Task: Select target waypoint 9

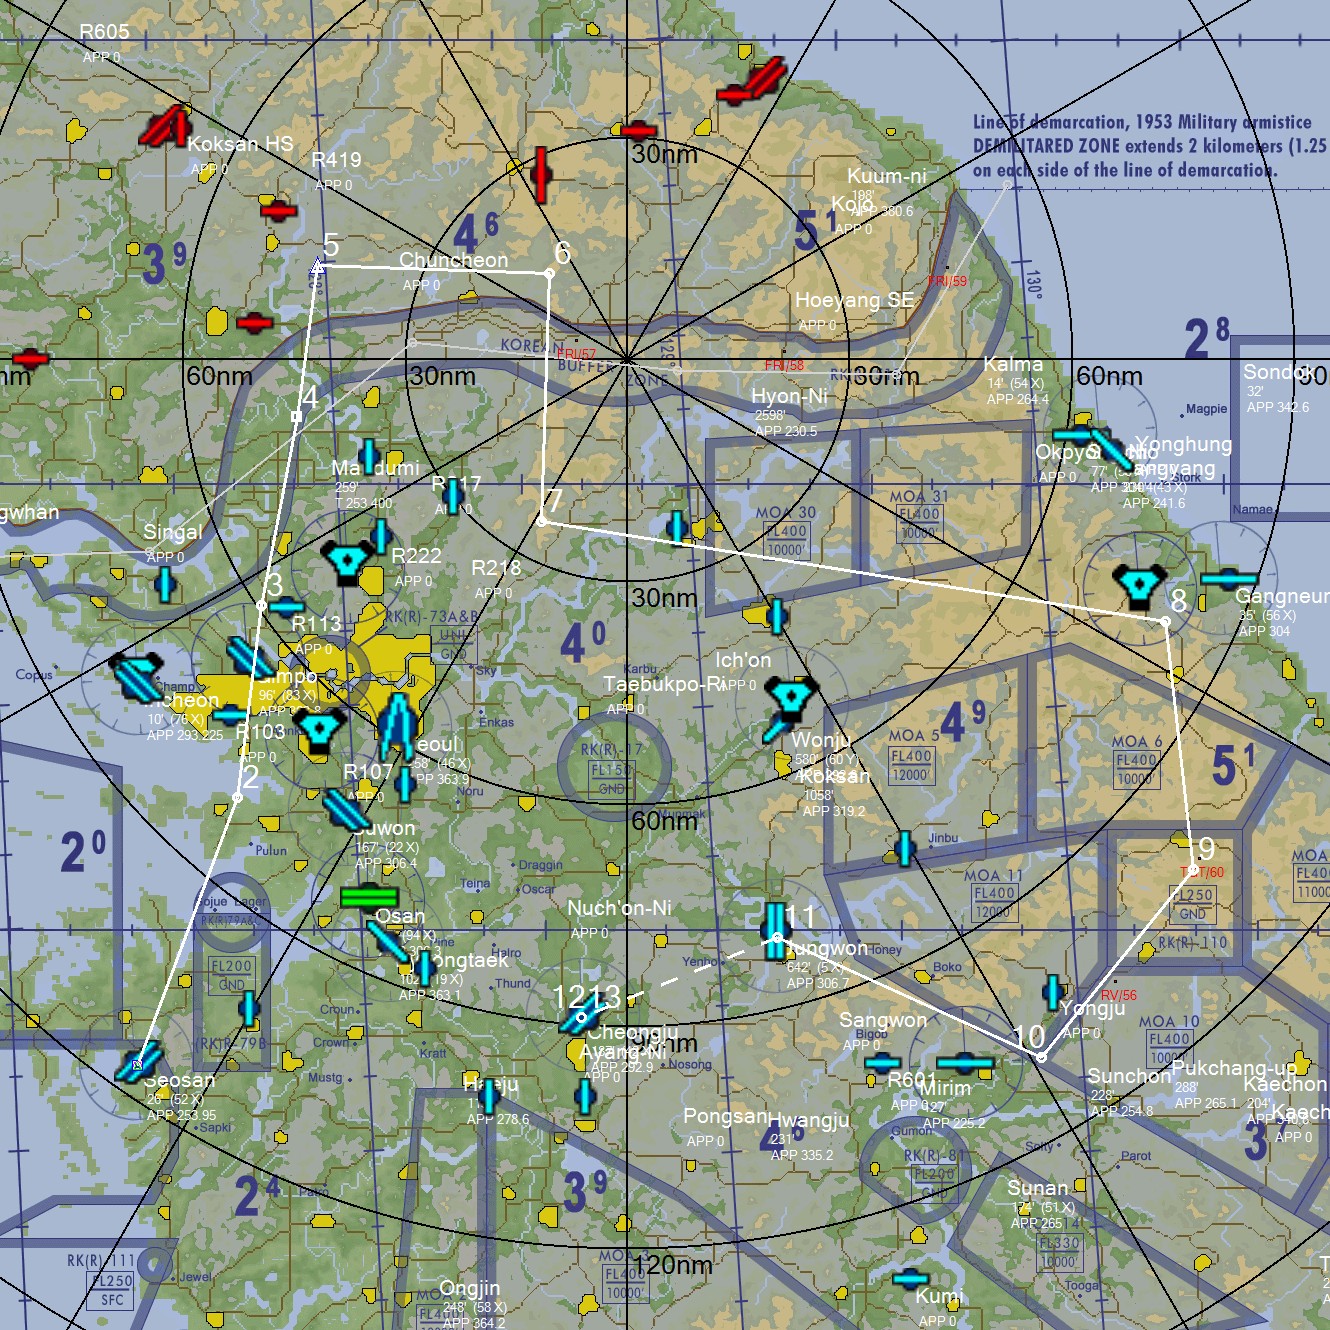Action: pos(1193,871)
